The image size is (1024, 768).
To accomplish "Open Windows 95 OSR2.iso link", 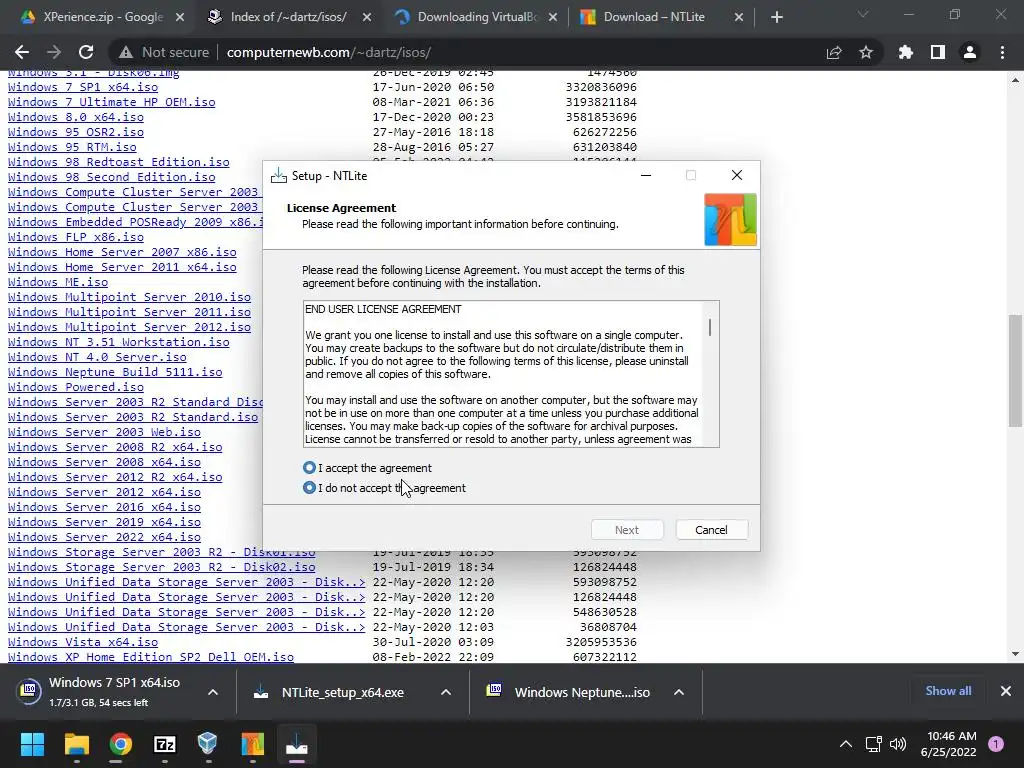I will point(76,132).
